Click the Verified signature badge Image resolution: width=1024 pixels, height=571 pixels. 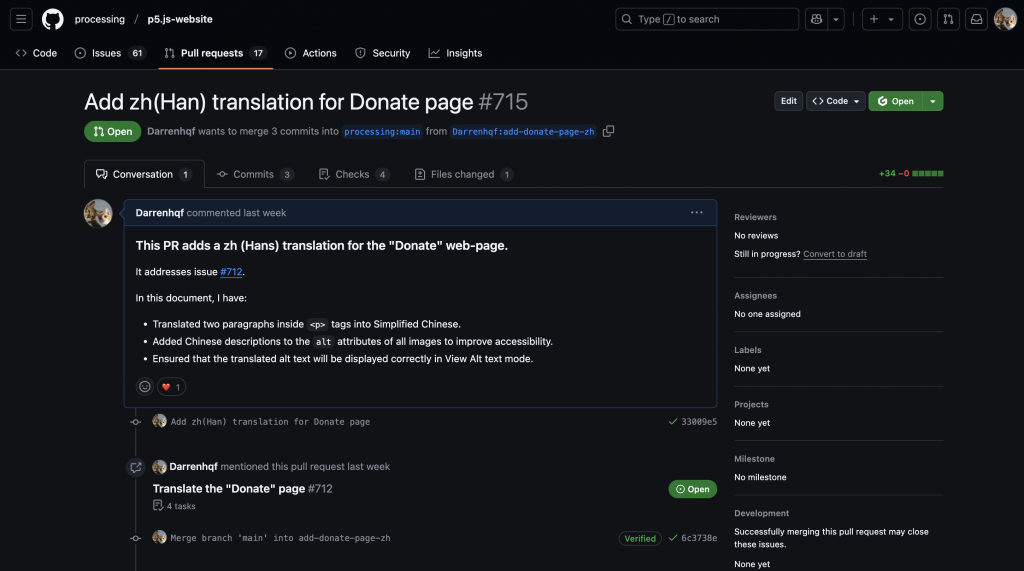click(640, 538)
